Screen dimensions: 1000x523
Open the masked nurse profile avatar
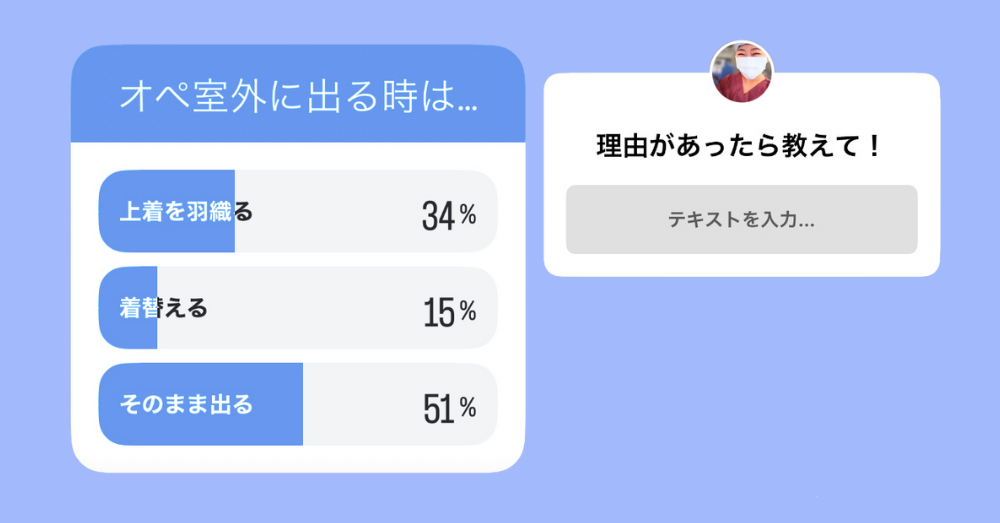coord(742,71)
